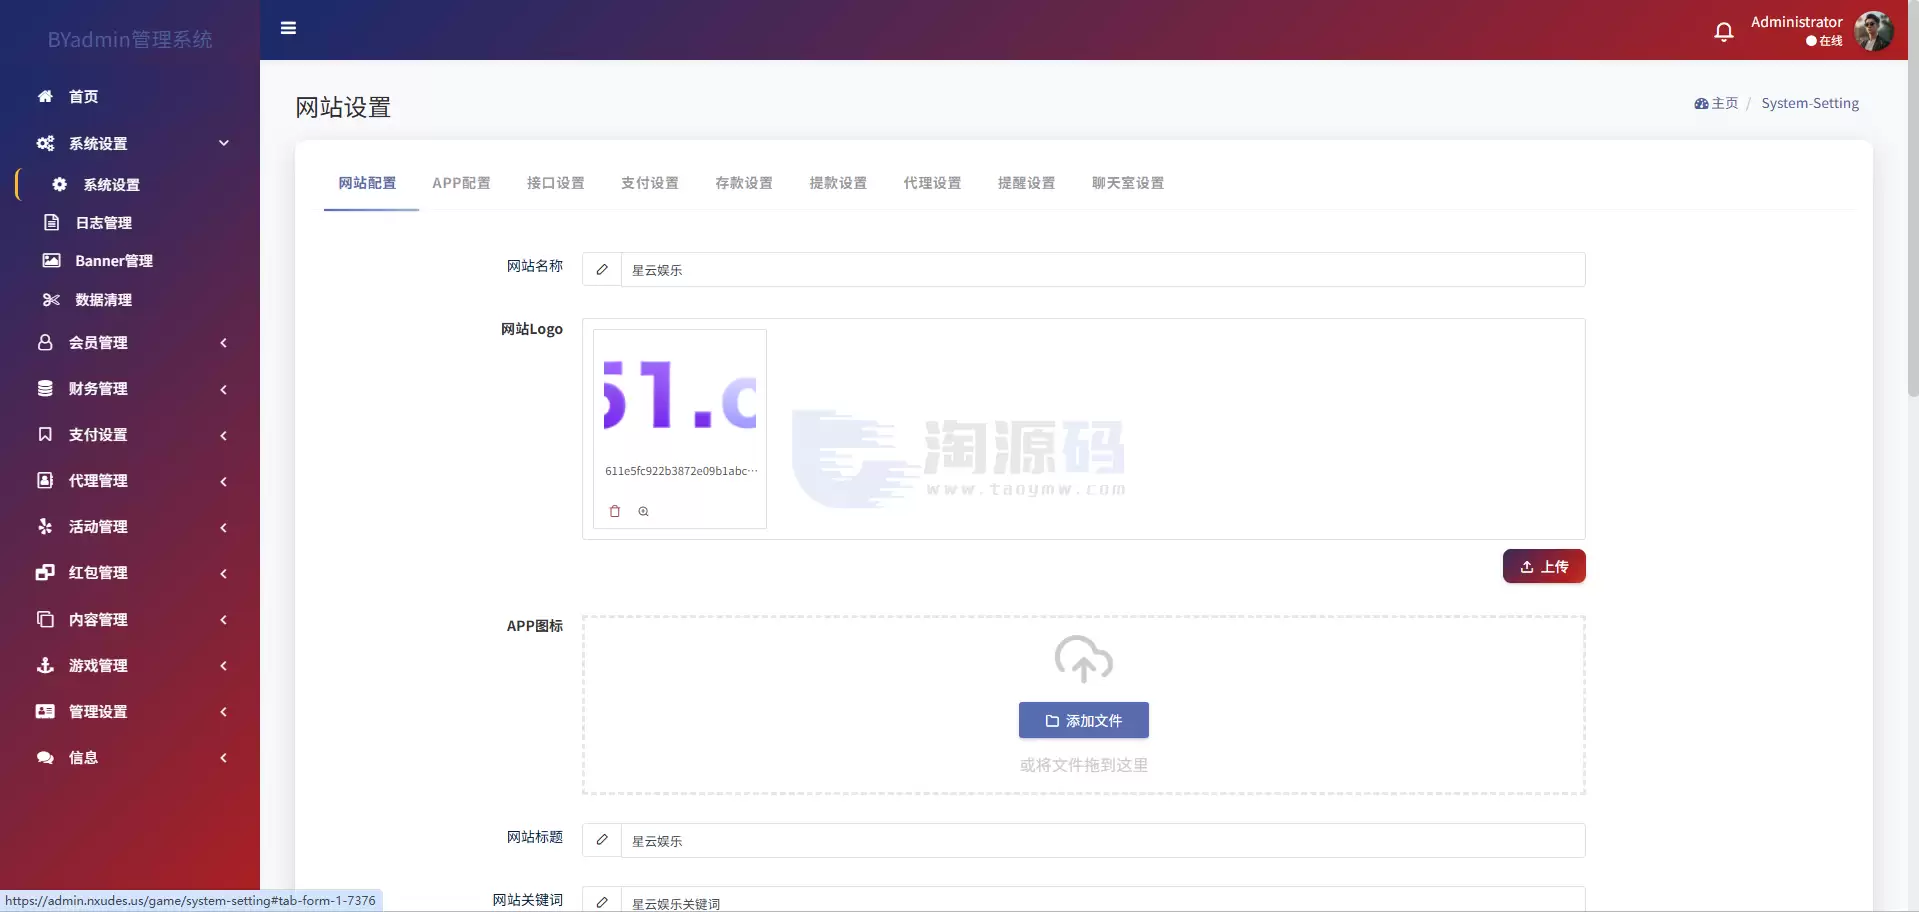The image size is (1919, 912).
Task: Open 主页 breadcrumb link
Action: tap(1716, 103)
